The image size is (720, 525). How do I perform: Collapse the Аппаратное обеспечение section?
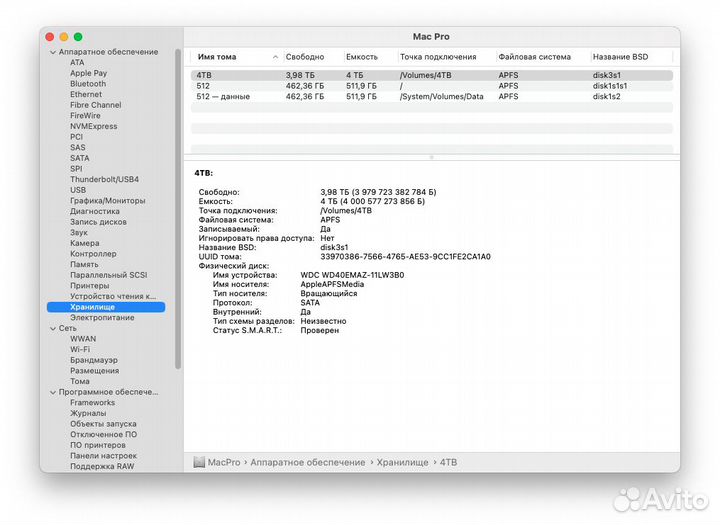tap(53, 52)
